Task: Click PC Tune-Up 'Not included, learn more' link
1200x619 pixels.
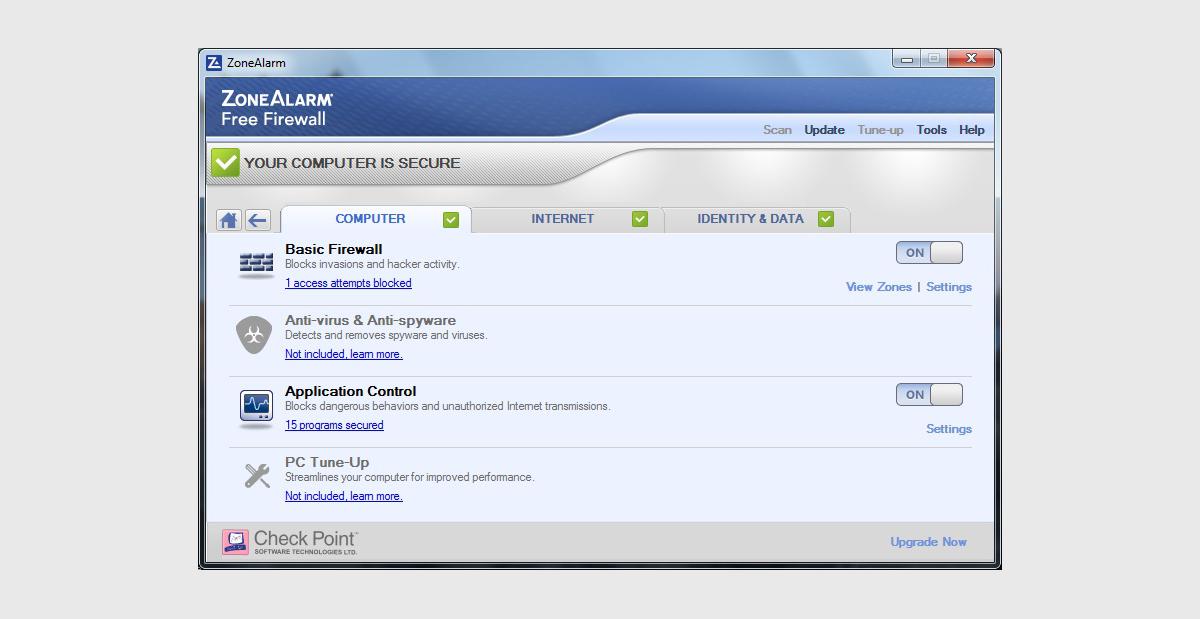Action: (x=344, y=496)
